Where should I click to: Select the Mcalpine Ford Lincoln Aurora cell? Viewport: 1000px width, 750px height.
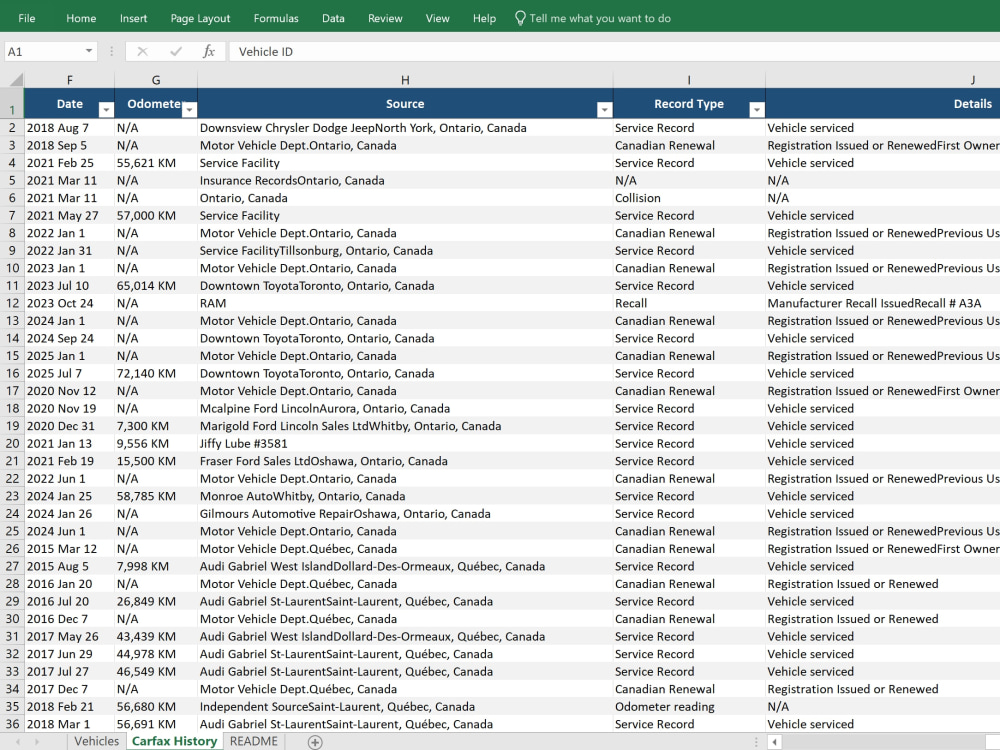tap(405, 408)
